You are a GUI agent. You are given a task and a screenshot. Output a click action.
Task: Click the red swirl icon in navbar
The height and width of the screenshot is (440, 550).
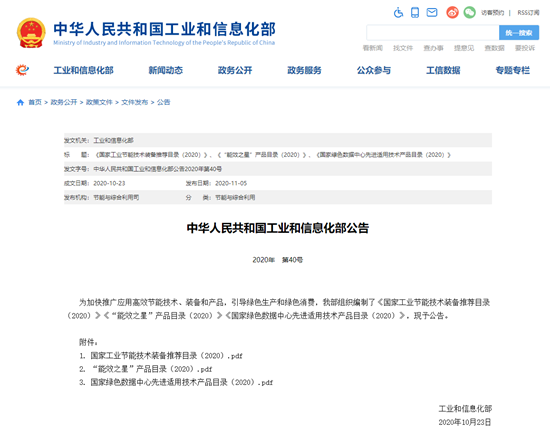pos(22,70)
